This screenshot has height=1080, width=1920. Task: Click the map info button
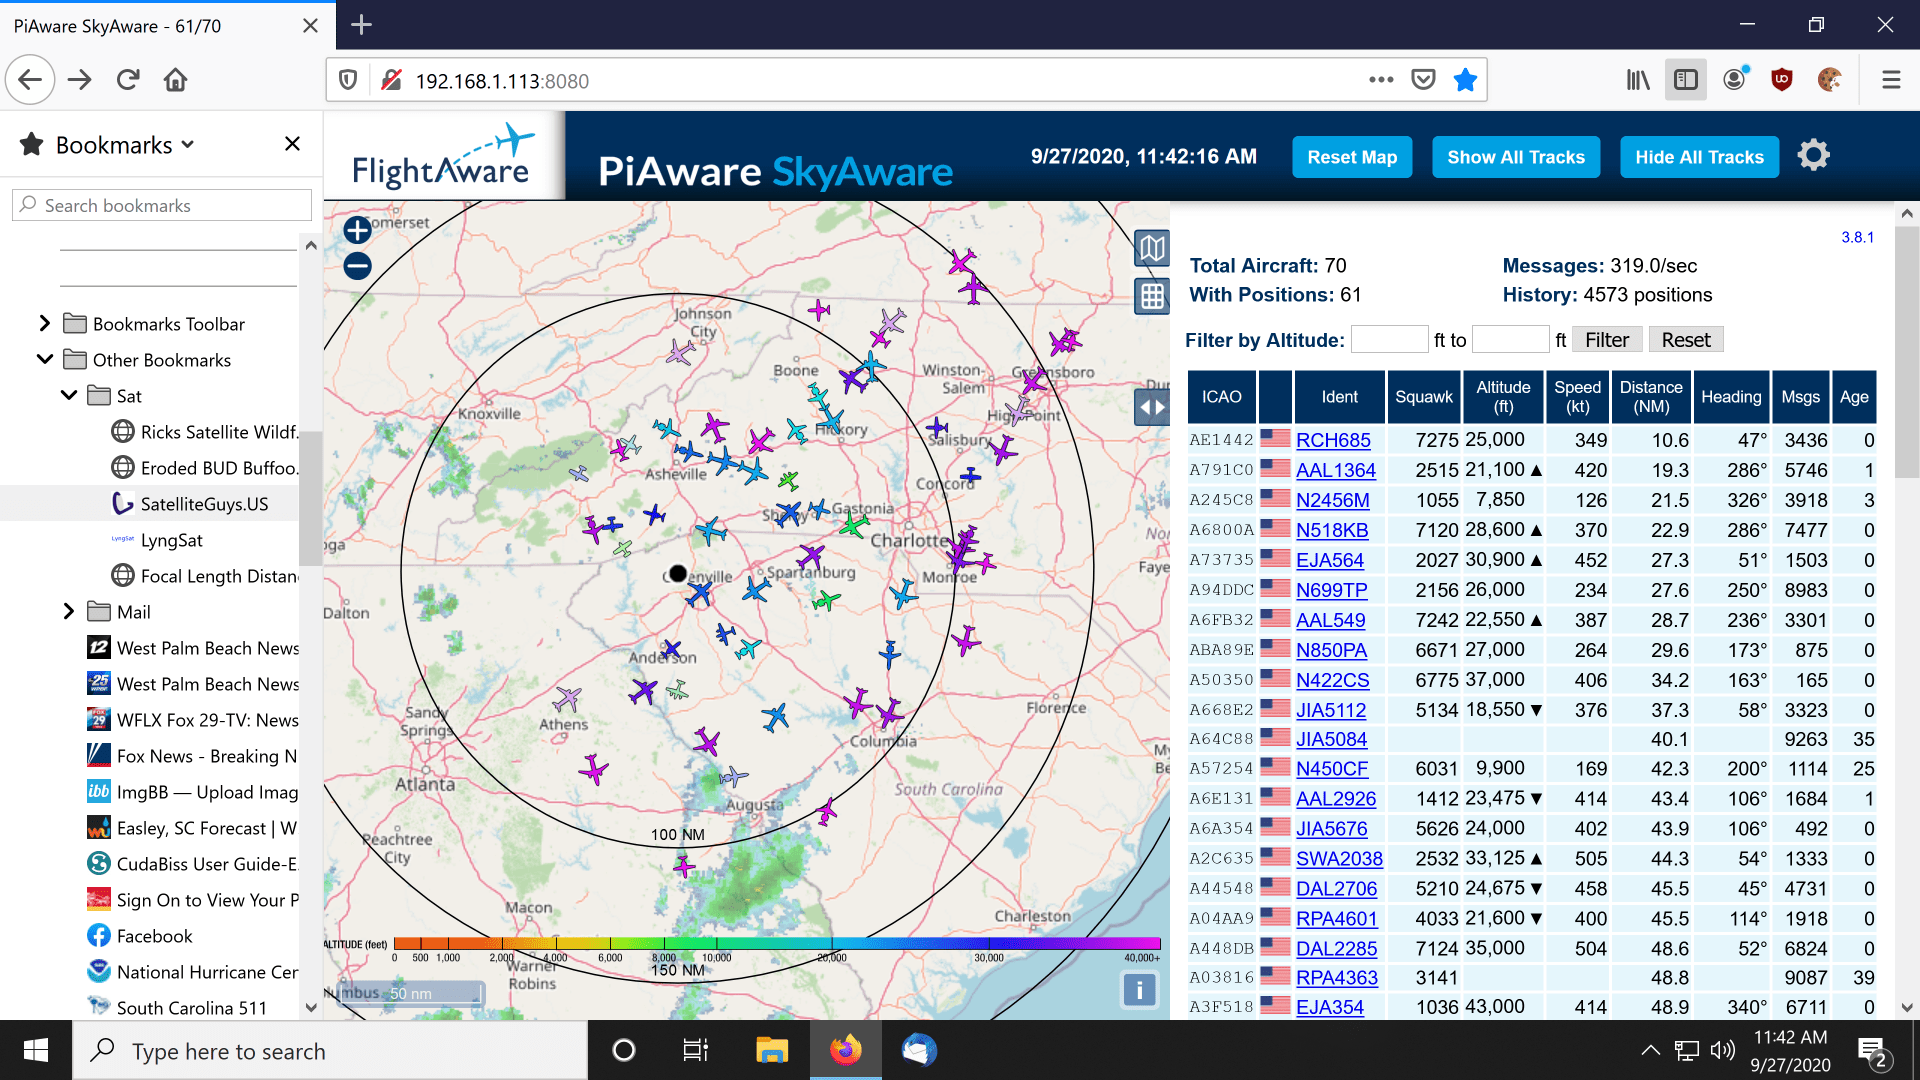point(1139,990)
